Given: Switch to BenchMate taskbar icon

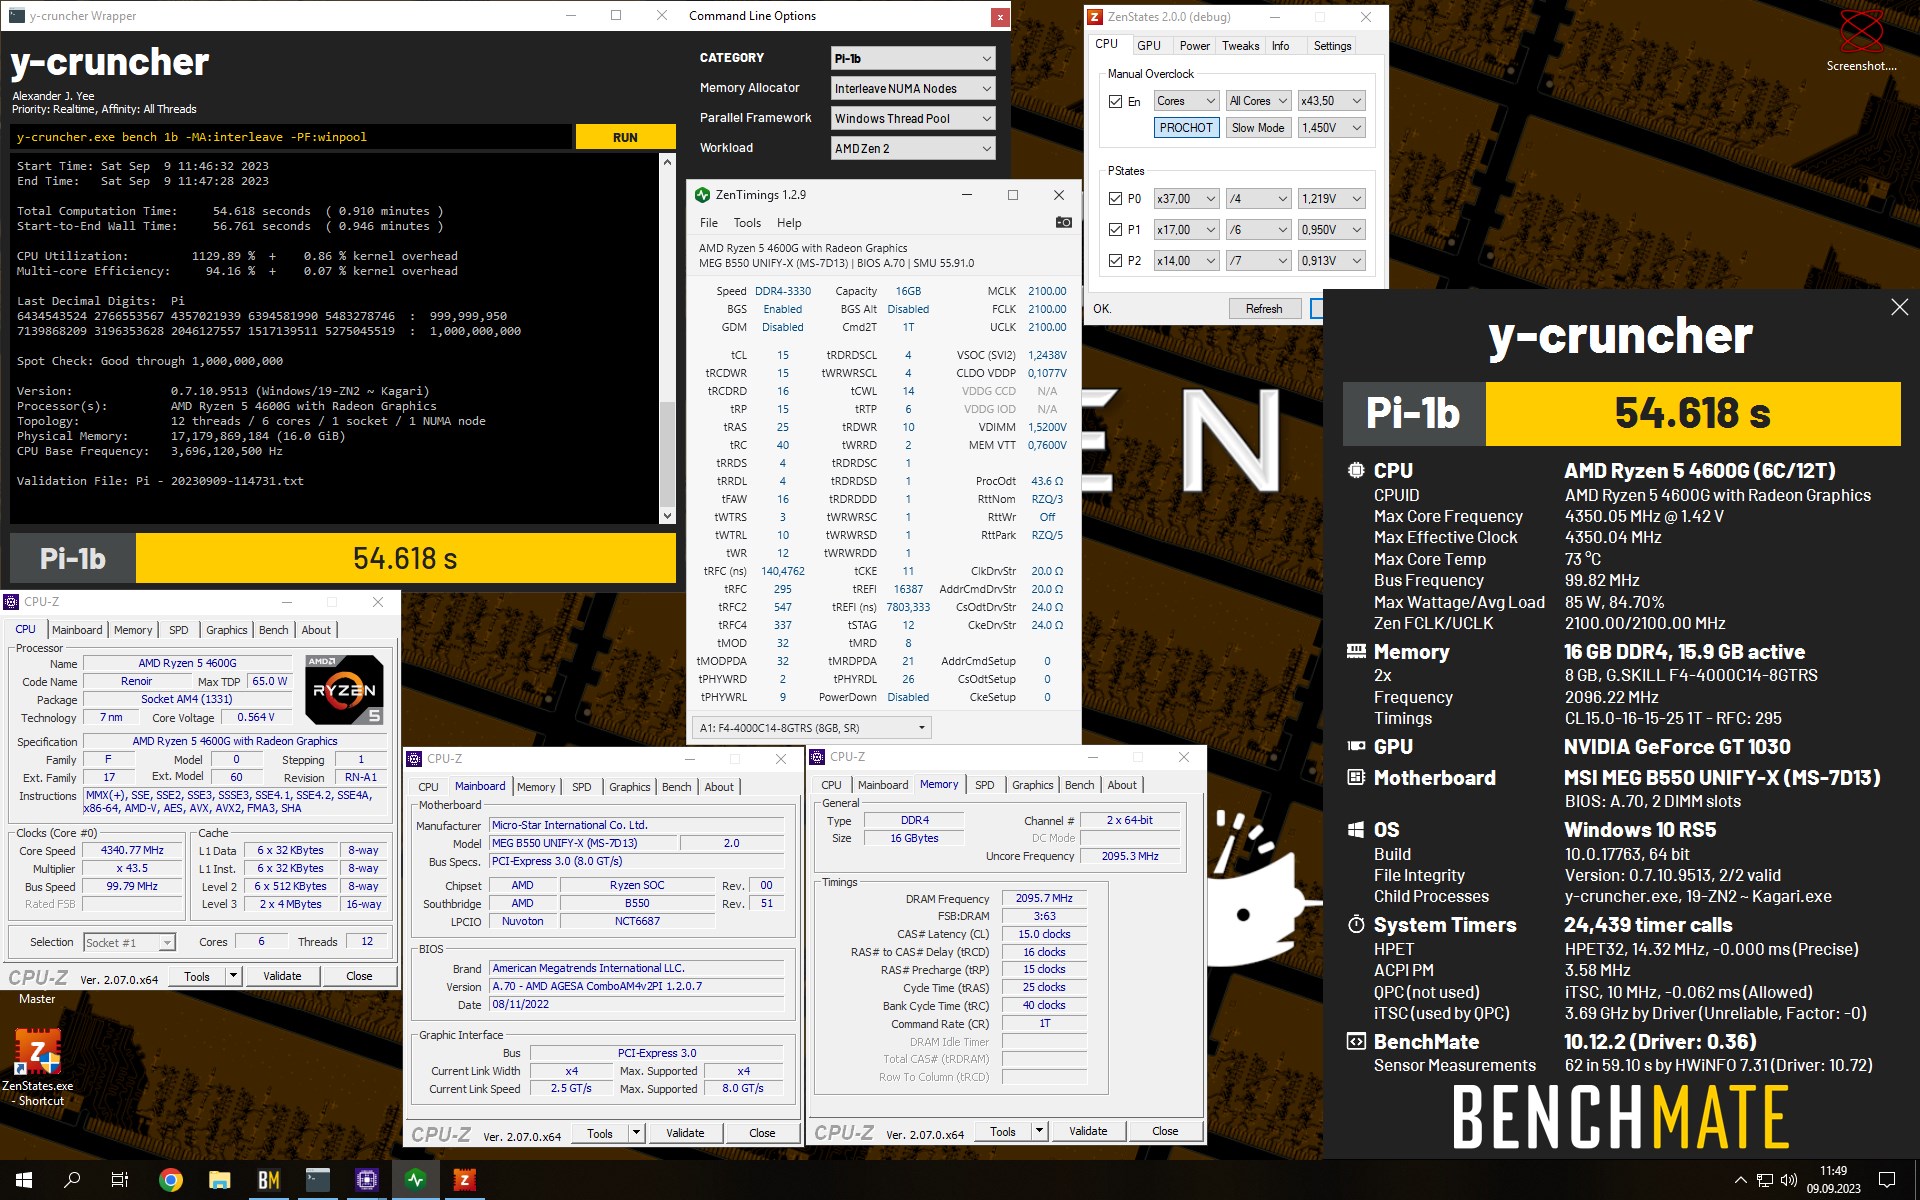Looking at the screenshot, I should tap(269, 1180).
